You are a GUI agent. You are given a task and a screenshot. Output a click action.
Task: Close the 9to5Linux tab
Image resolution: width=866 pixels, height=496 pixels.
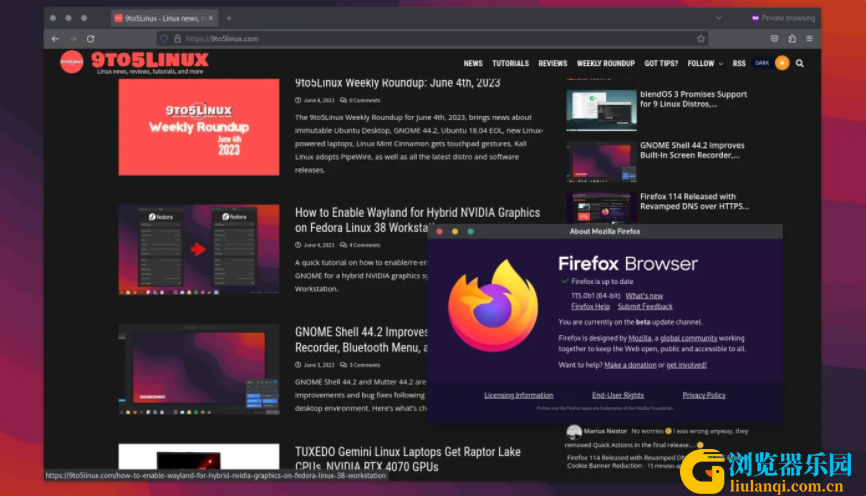(210, 18)
